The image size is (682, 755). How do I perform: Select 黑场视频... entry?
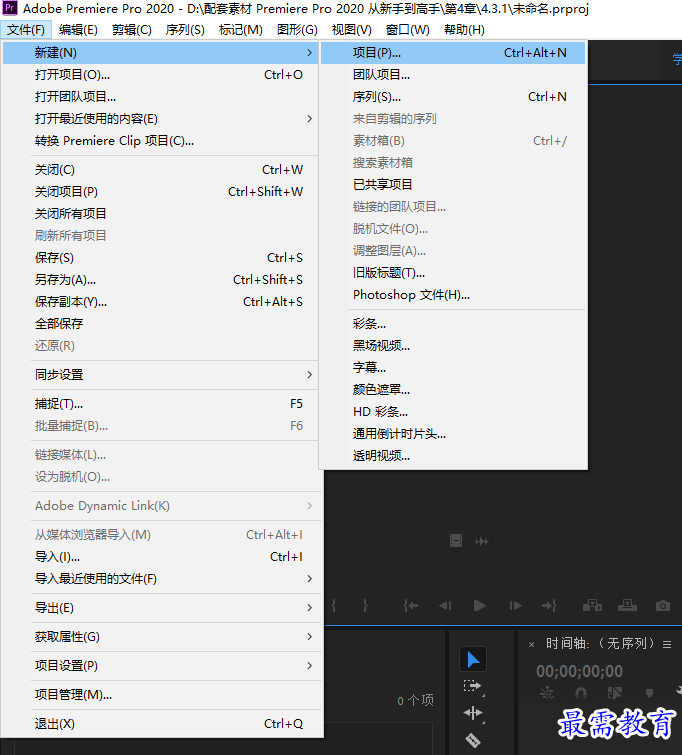453,346
